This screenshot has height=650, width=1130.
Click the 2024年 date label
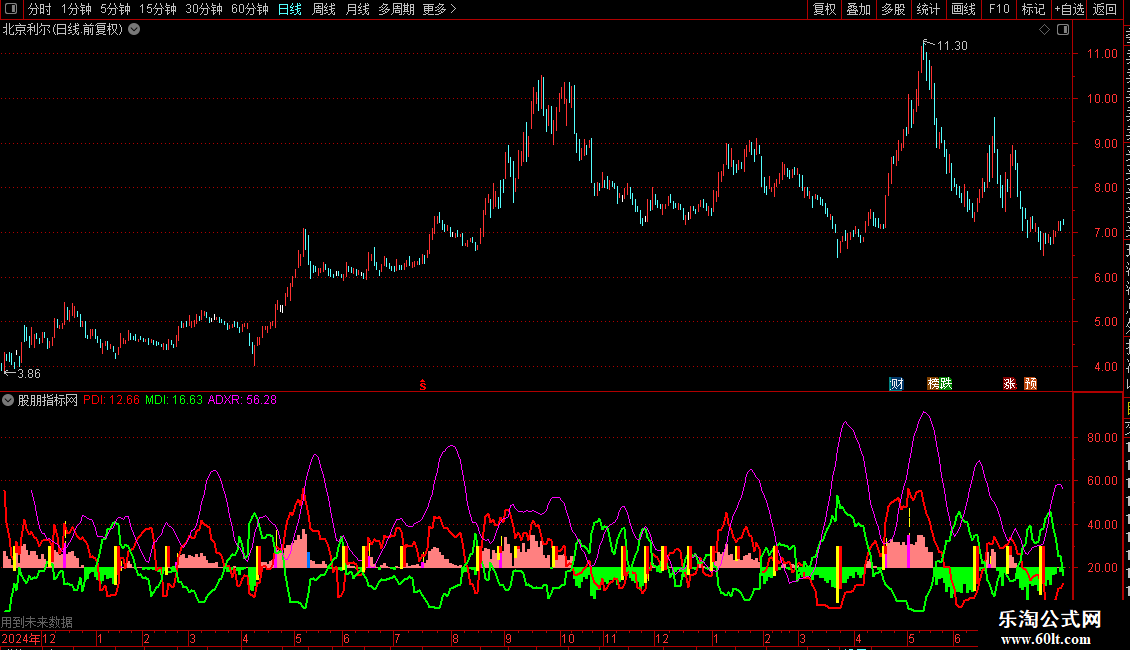point(21,638)
